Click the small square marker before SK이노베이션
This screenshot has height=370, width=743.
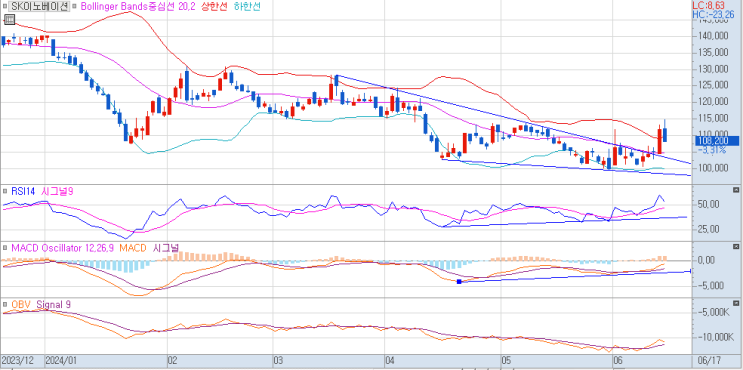pyautogui.click(x=5, y=7)
